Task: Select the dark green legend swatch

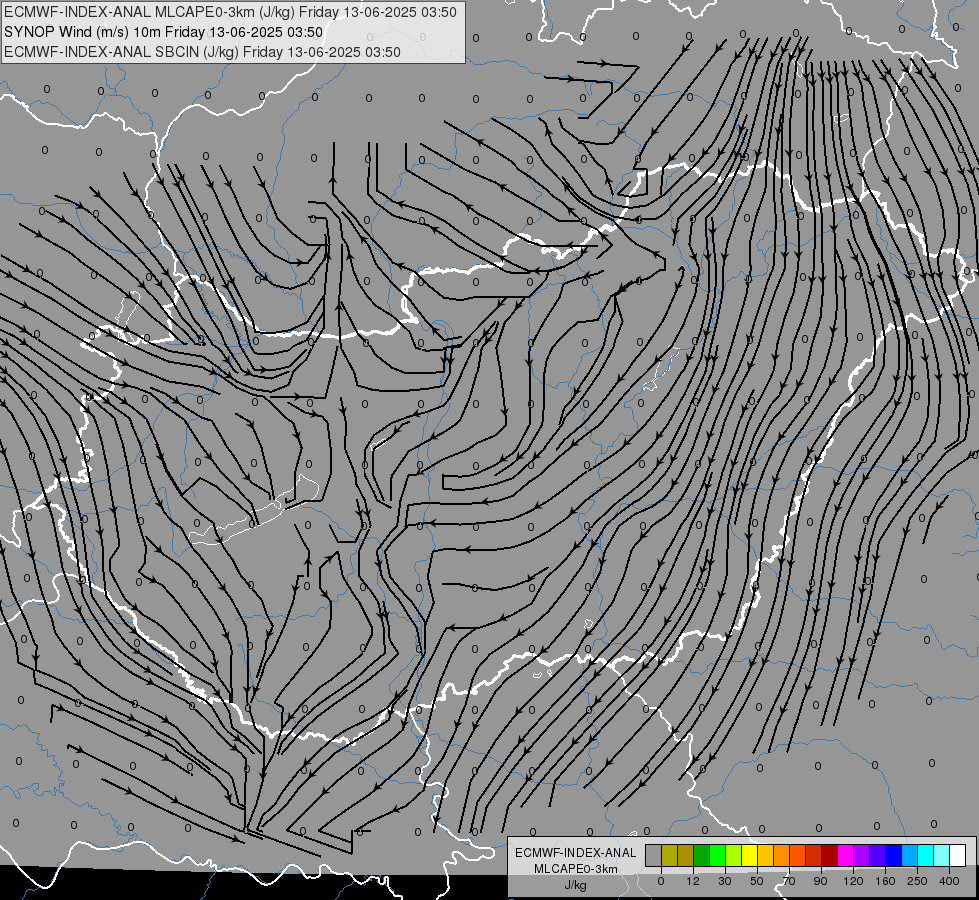Action: [702, 855]
